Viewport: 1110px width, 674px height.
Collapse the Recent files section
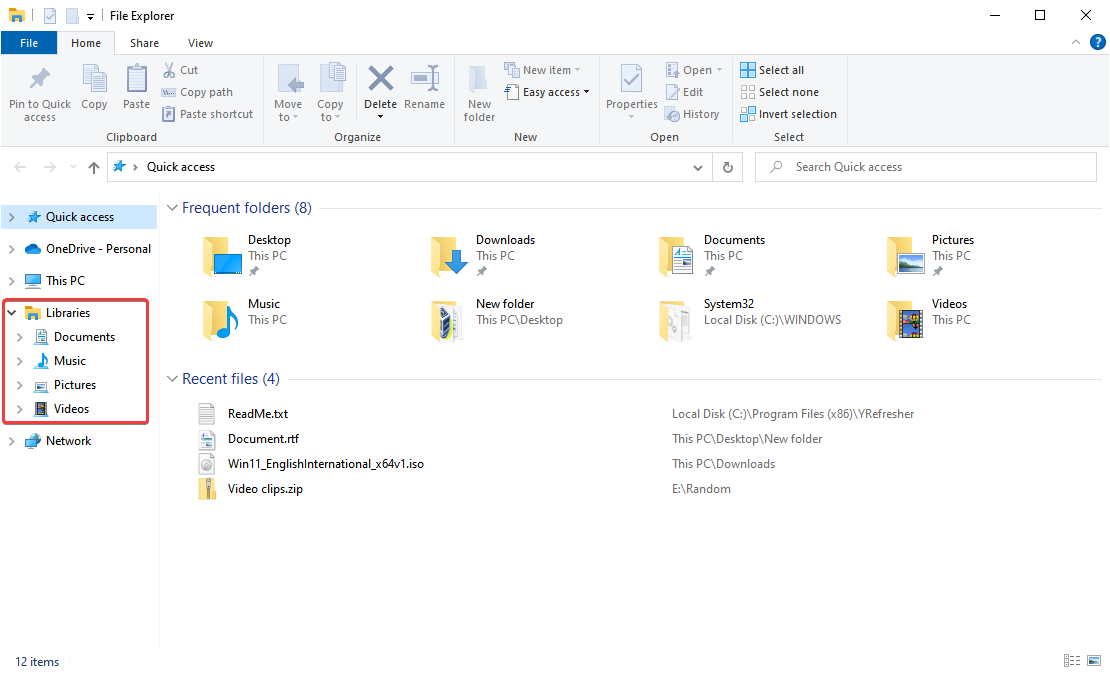click(x=172, y=379)
